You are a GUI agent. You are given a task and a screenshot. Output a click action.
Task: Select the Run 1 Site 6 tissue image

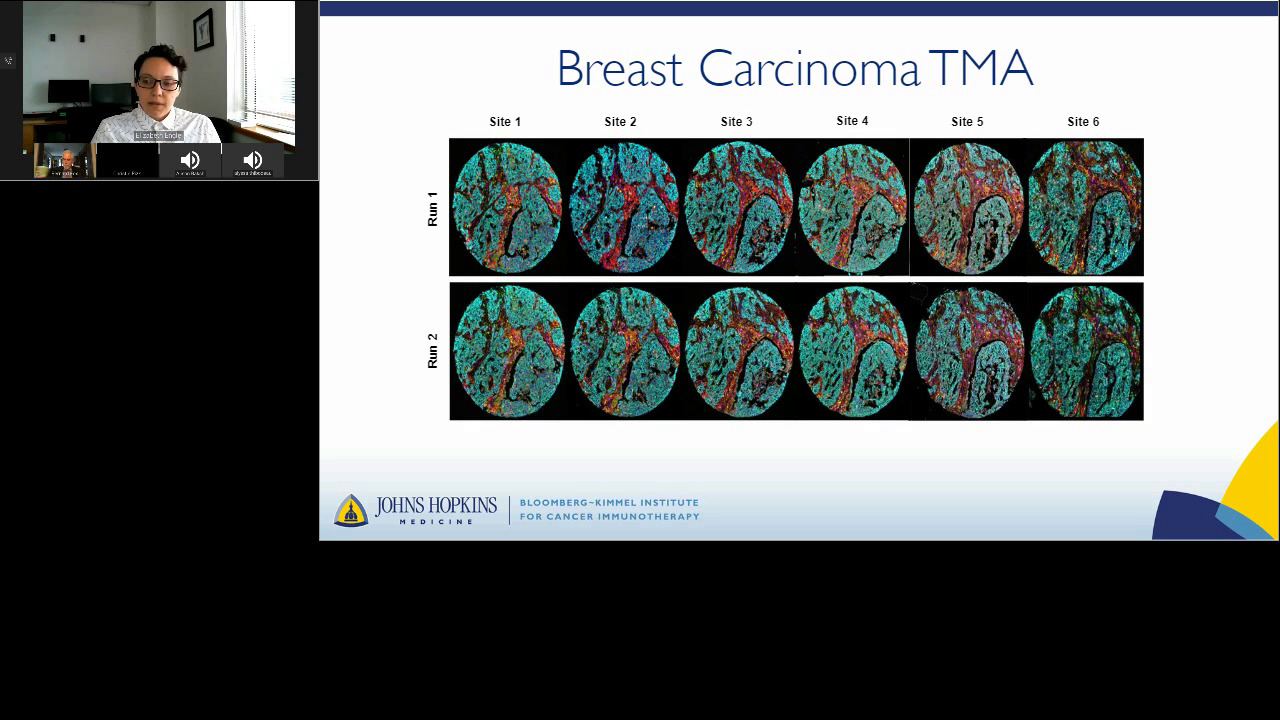pos(1085,207)
